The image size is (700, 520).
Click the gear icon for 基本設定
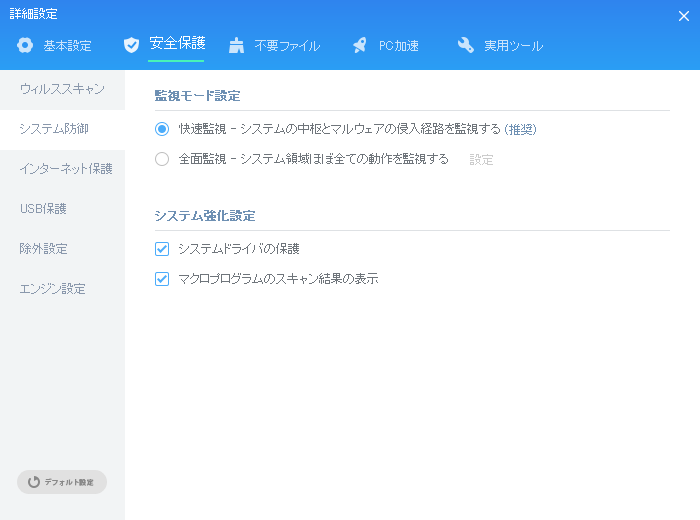25,45
